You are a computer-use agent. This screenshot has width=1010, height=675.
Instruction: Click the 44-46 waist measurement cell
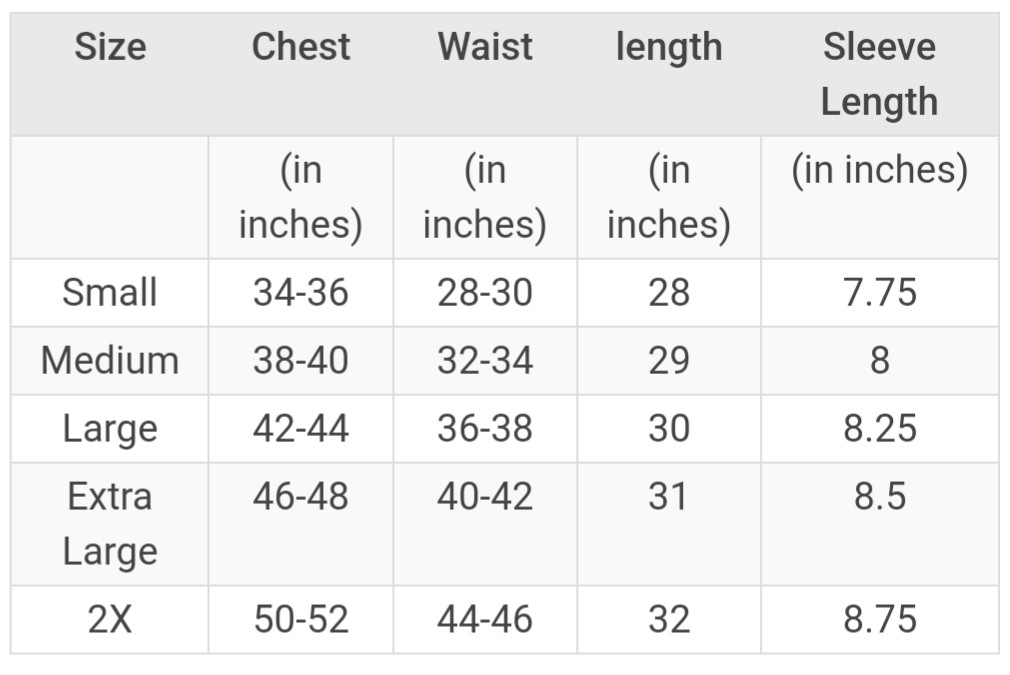(485, 620)
